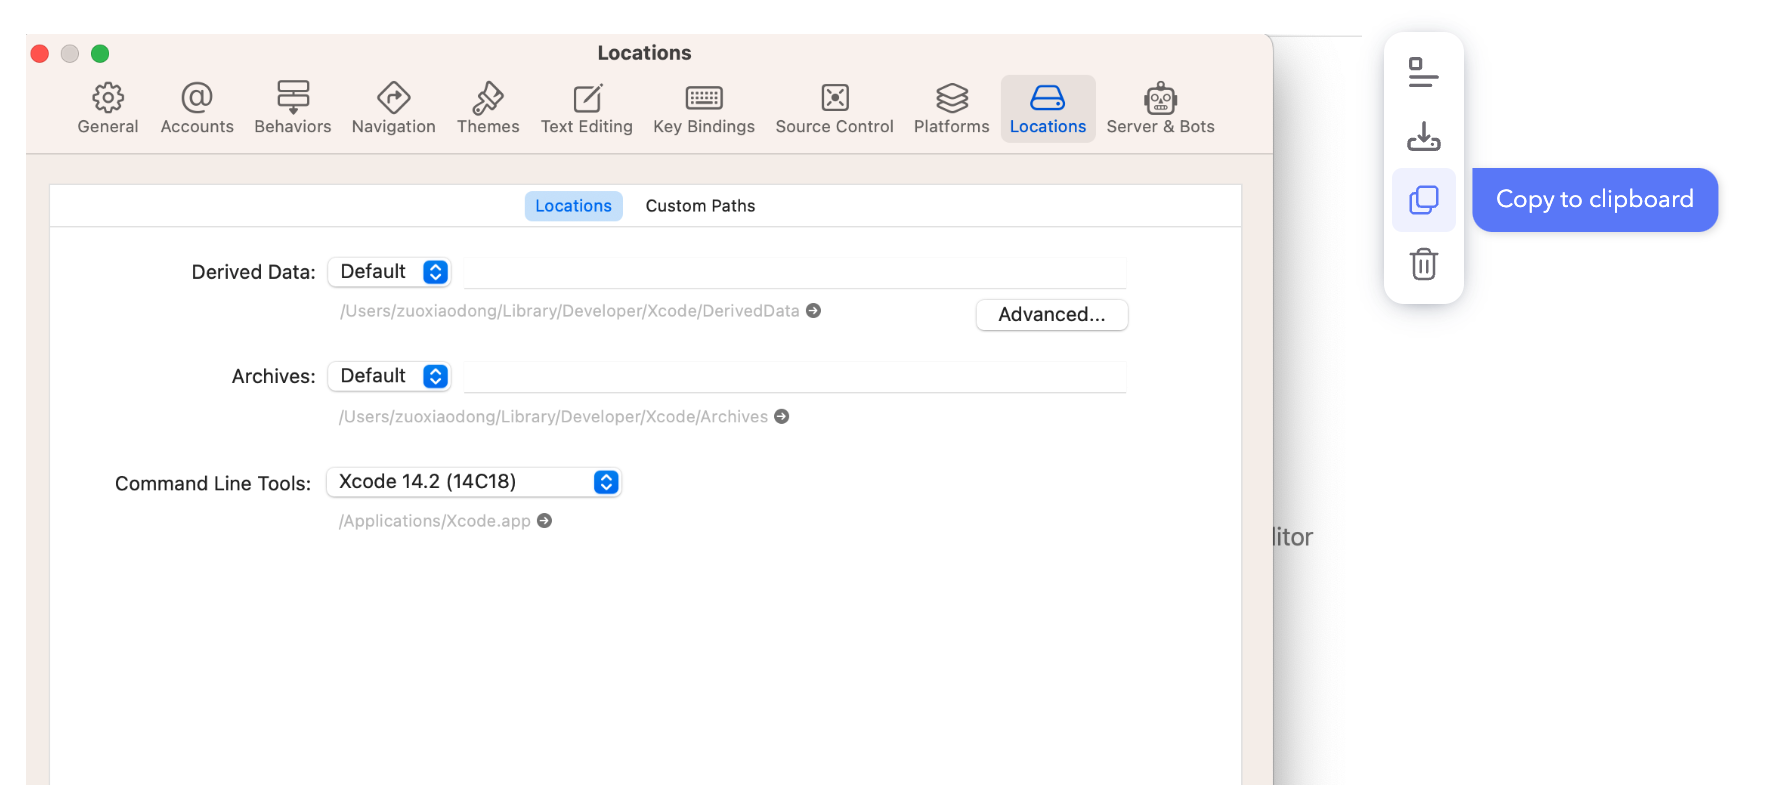Click the Command Line Tools: label
Screen dimensions: 1784x810
tap(213, 484)
